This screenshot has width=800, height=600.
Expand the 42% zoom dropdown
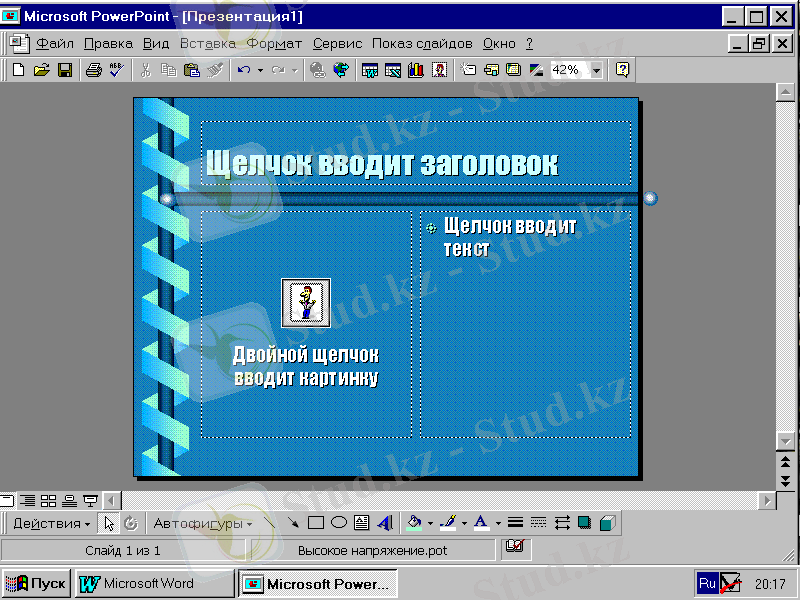pyautogui.click(x=596, y=70)
